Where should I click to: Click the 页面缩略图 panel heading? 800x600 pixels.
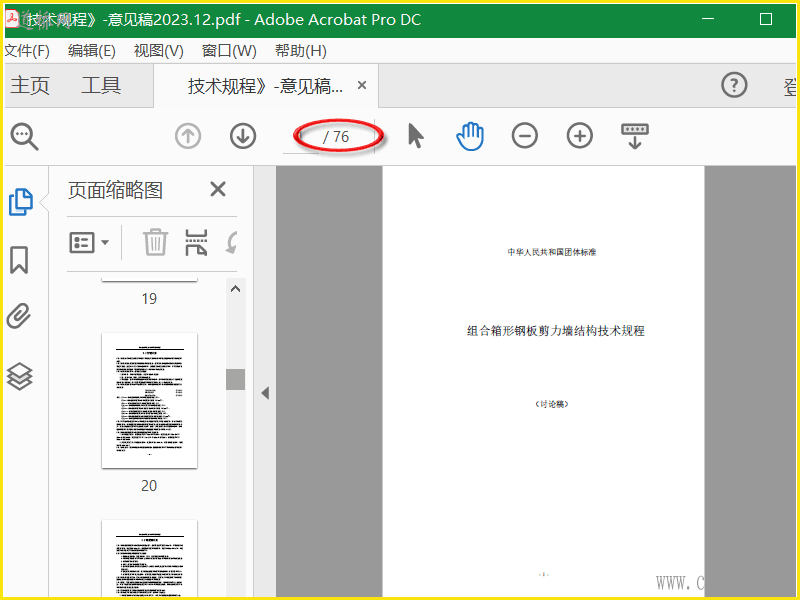click(115, 190)
